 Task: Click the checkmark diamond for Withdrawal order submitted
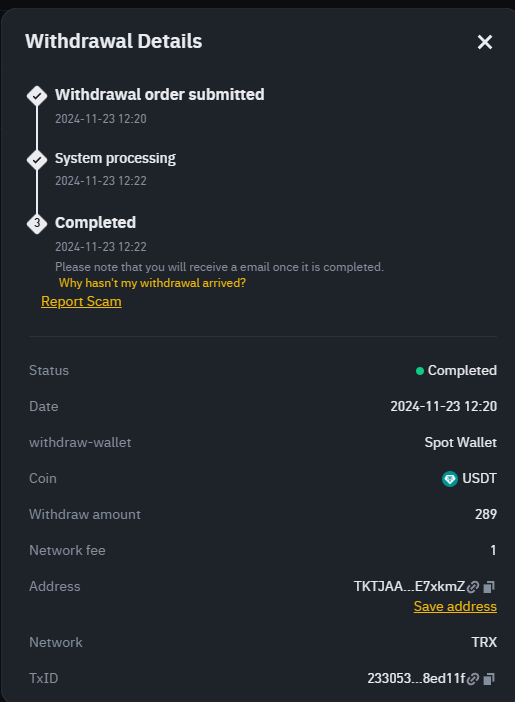coord(37,96)
